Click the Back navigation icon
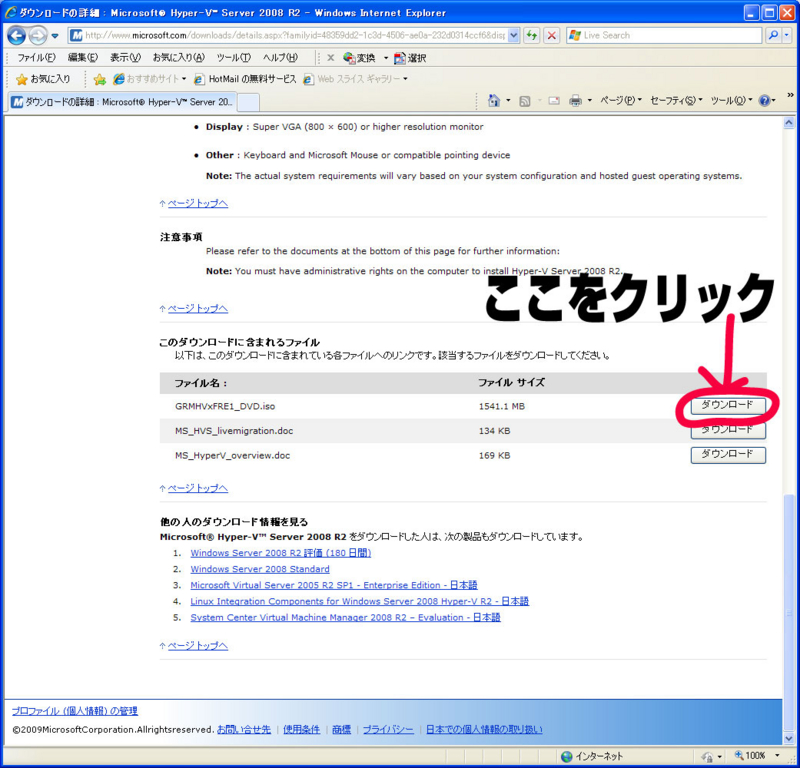The height and width of the screenshot is (768, 800). coord(17,35)
